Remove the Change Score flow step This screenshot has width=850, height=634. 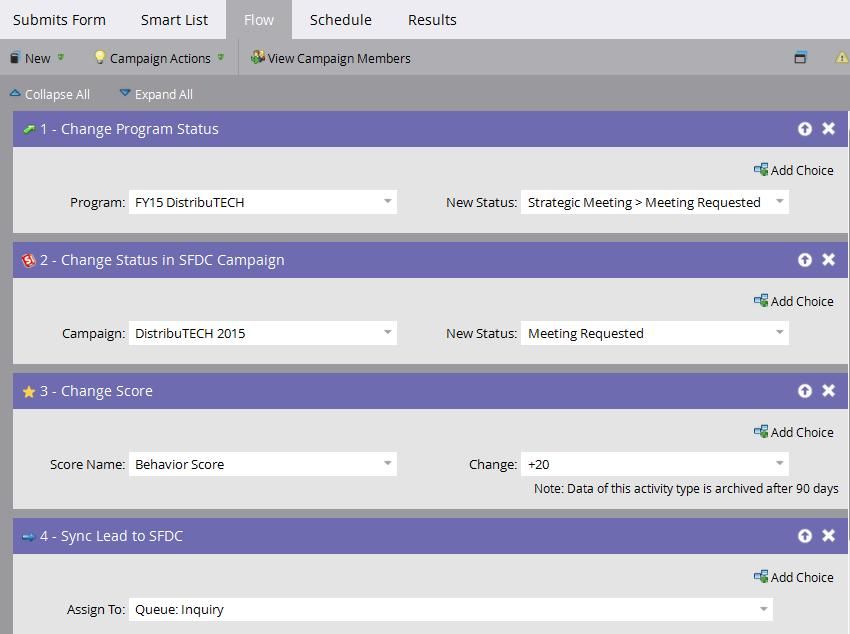(828, 391)
